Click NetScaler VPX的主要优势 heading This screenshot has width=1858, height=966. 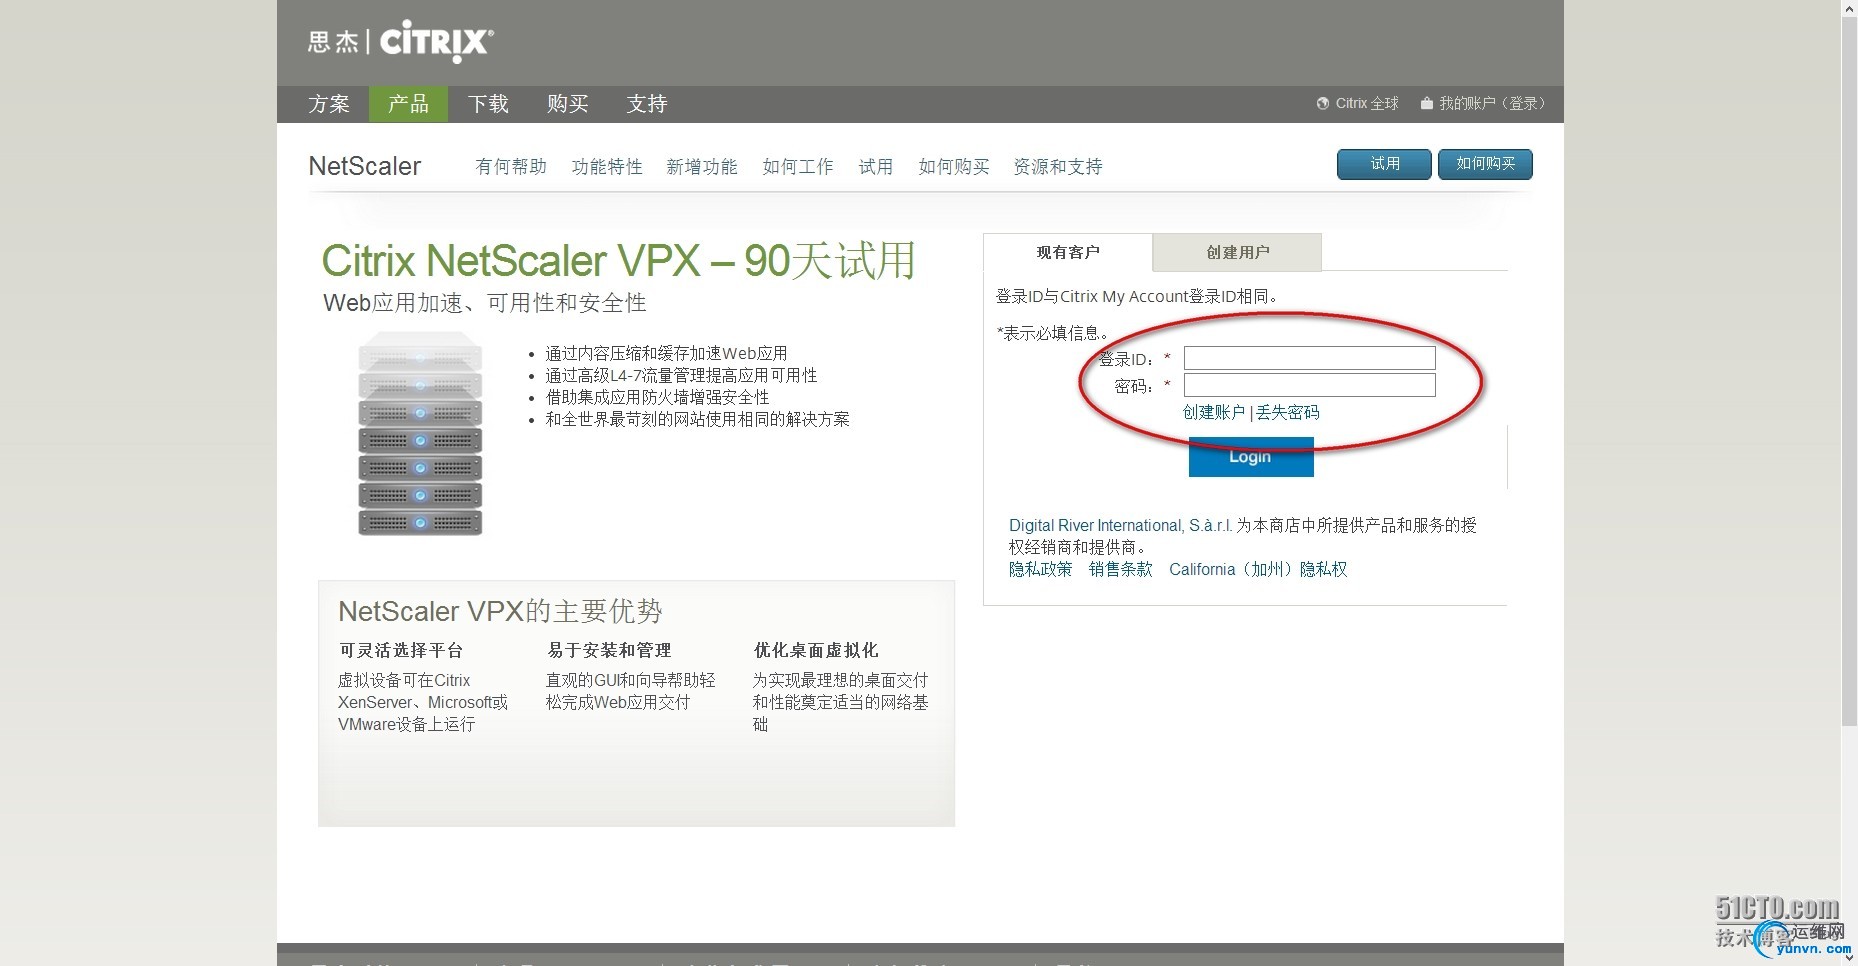pyautogui.click(x=500, y=611)
